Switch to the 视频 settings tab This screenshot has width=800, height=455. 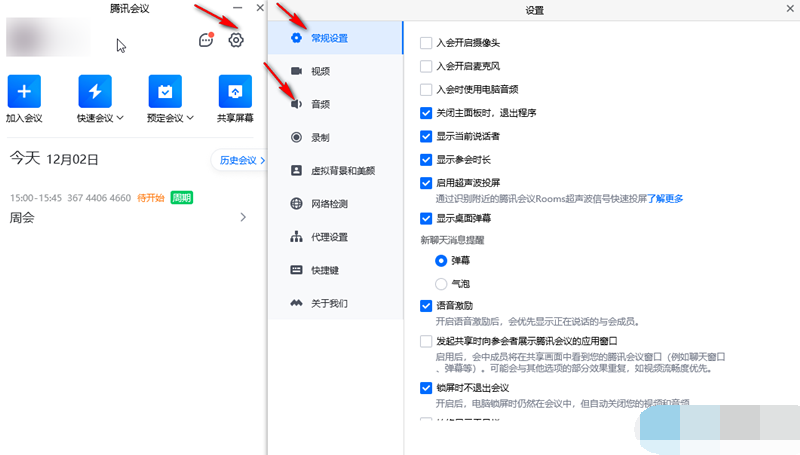point(320,71)
